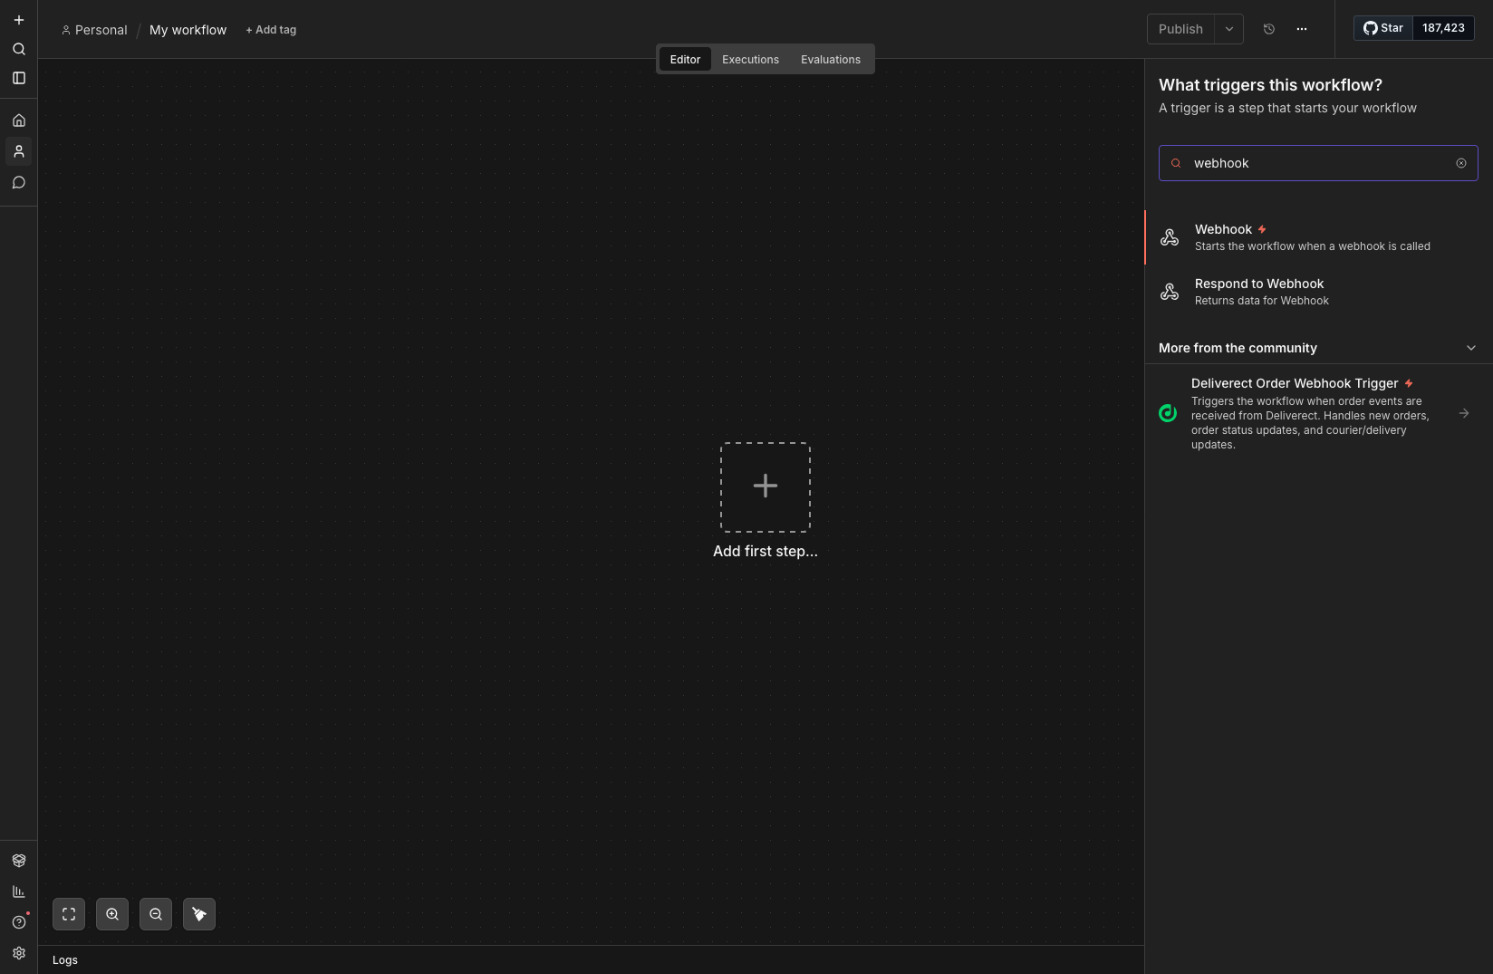The height and width of the screenshot is (974, 1493).
Task: Switch to the Evaluations tab
Action: tap(830, 59)
